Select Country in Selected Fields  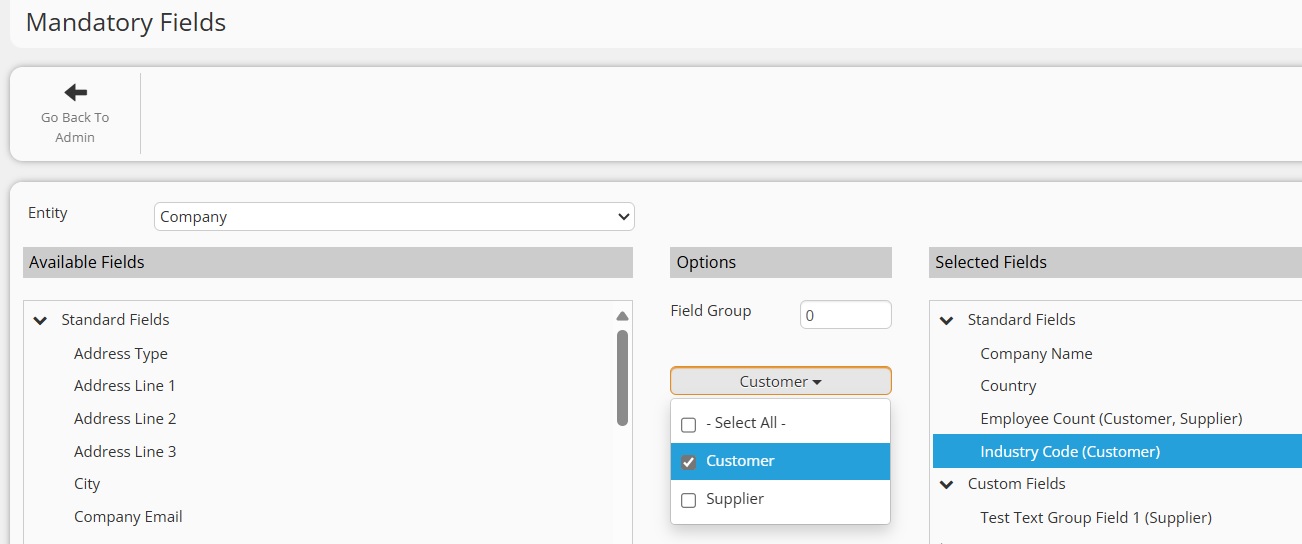pyautogui.click(x=1008, y=386)
